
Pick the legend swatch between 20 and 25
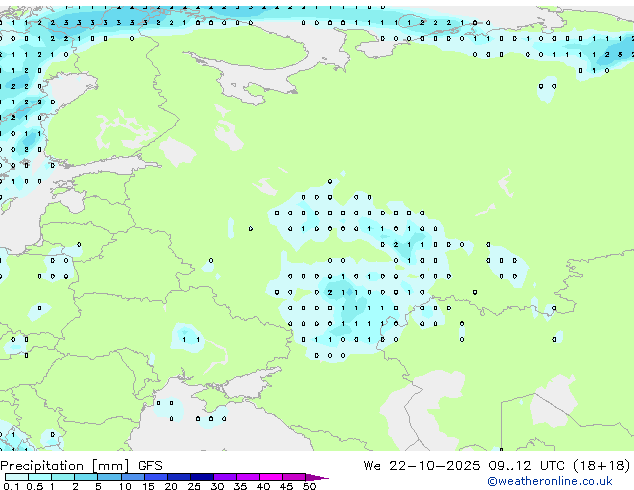click(x=179, y=477)
